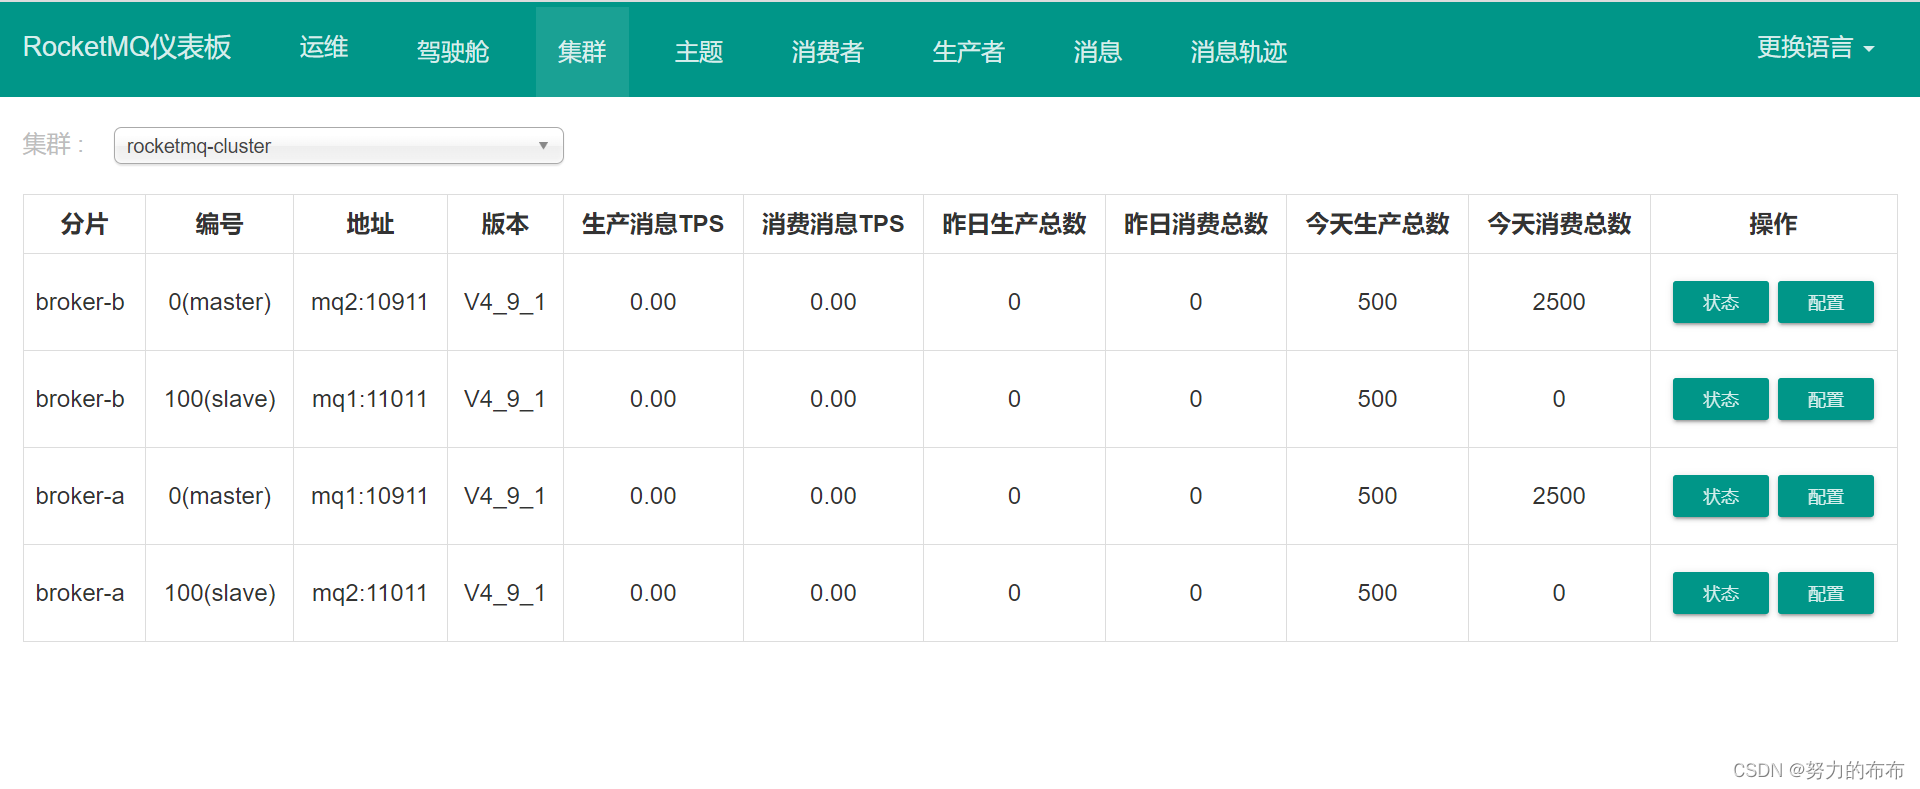Click 配置 for broker-a slave mq2:11011
The image size is (1920, 789).
(x=1826, y=593)
